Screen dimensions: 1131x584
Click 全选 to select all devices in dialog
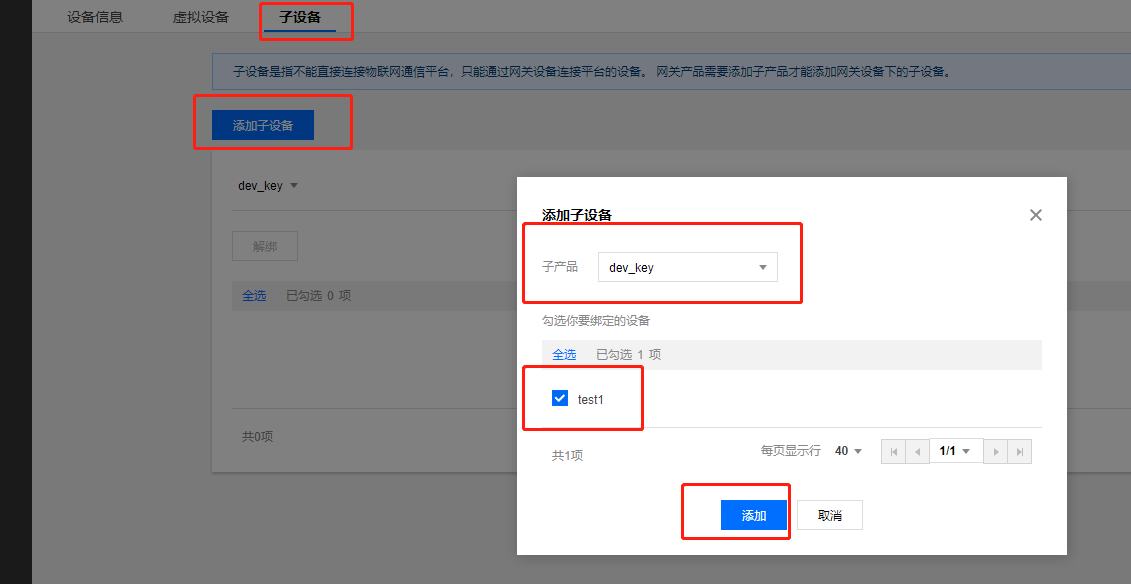pos(564,354)
